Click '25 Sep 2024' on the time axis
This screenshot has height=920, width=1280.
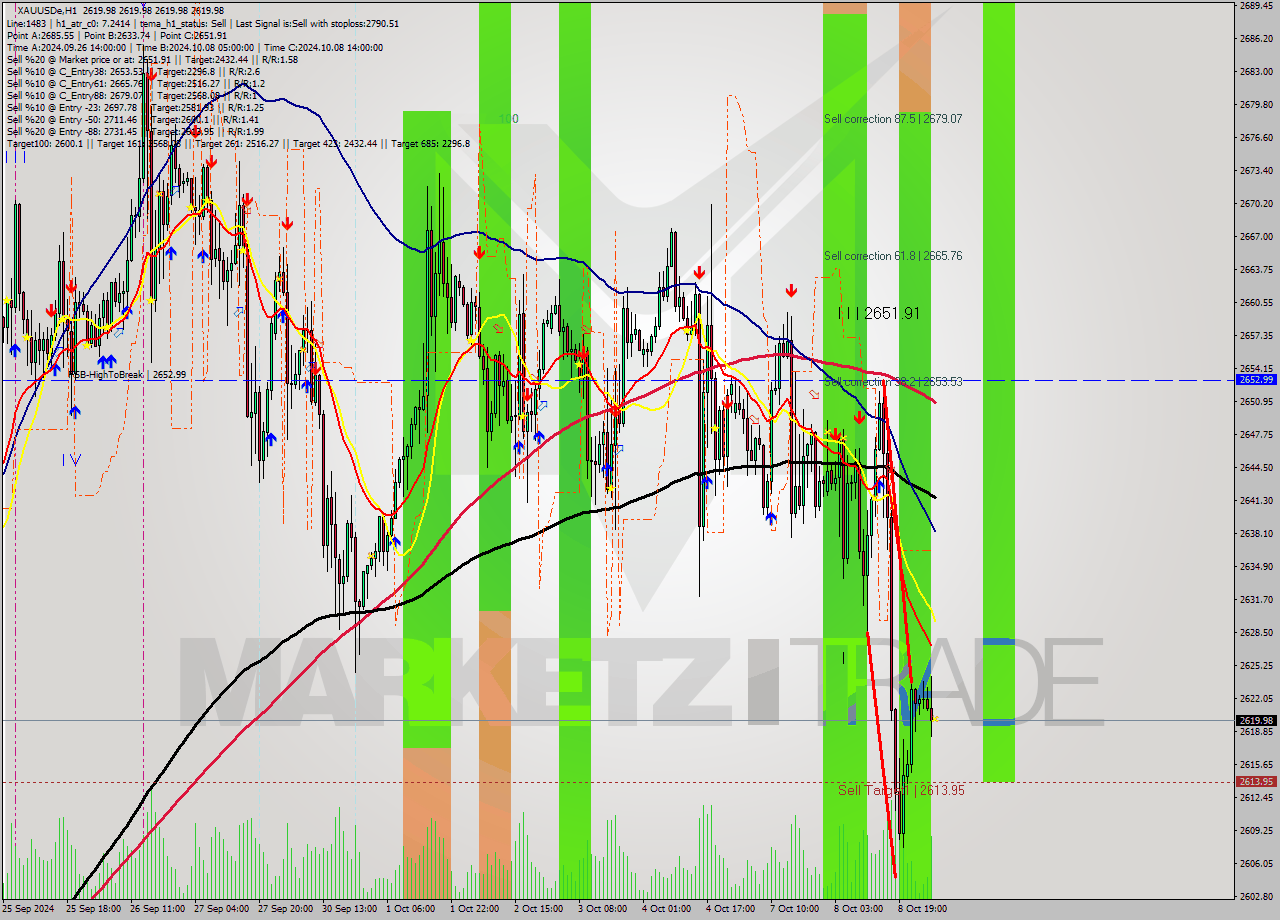coord(29,910)
